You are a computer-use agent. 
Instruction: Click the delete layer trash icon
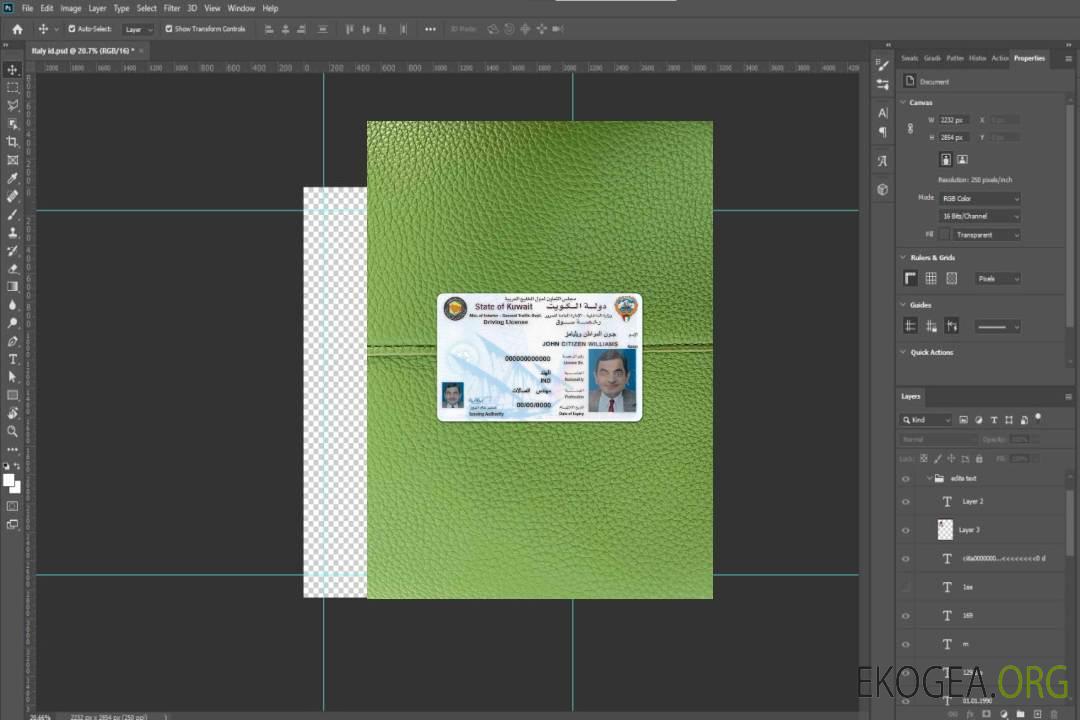[x=1054, y=714]
